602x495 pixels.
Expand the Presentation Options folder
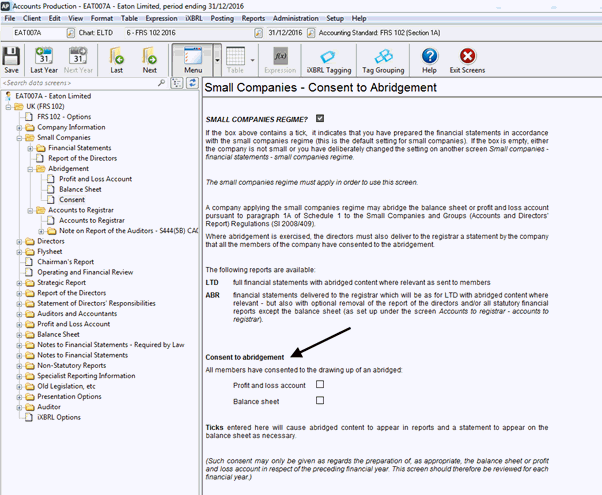tap(19, 397)
